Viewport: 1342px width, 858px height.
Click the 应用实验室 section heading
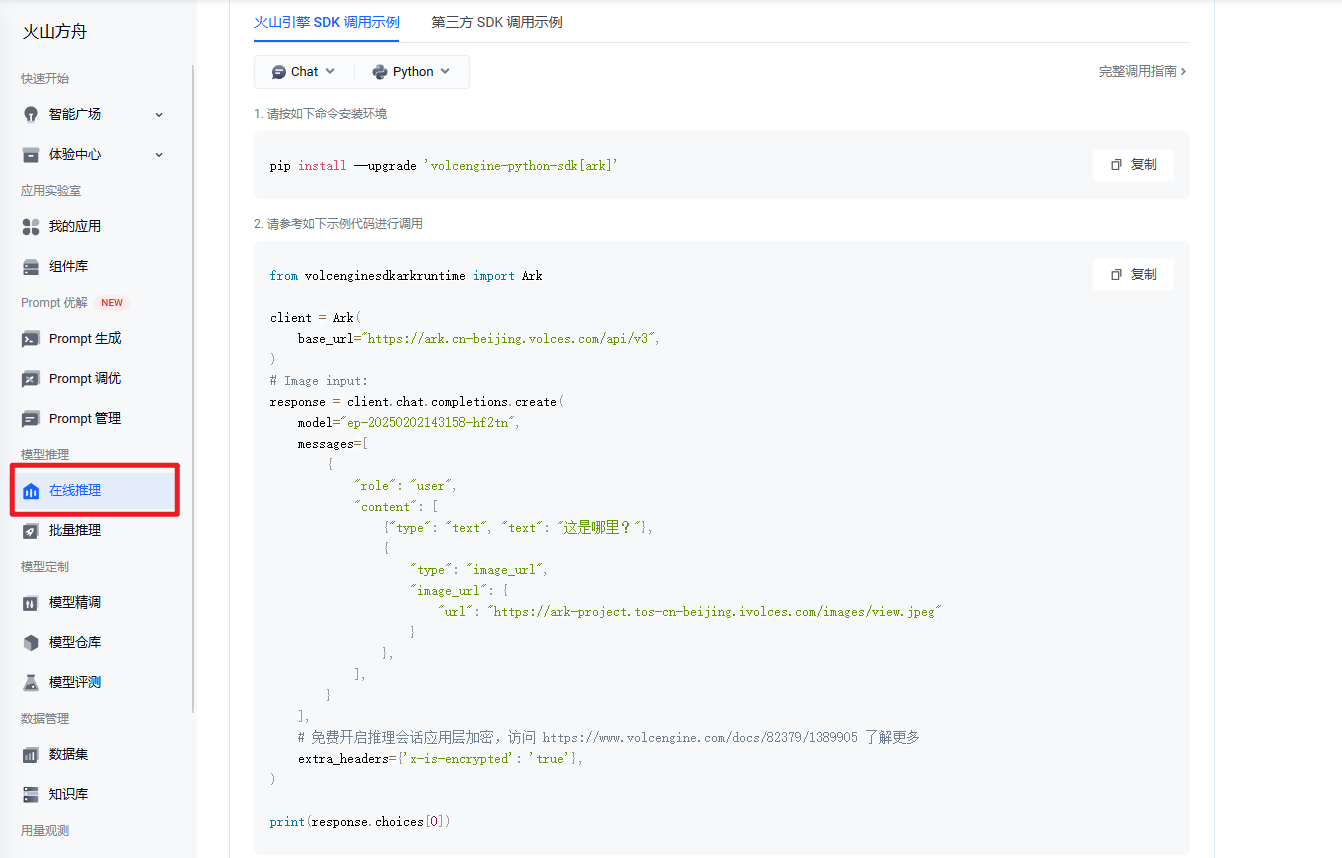pyautogui.click(x=51, y=191)
